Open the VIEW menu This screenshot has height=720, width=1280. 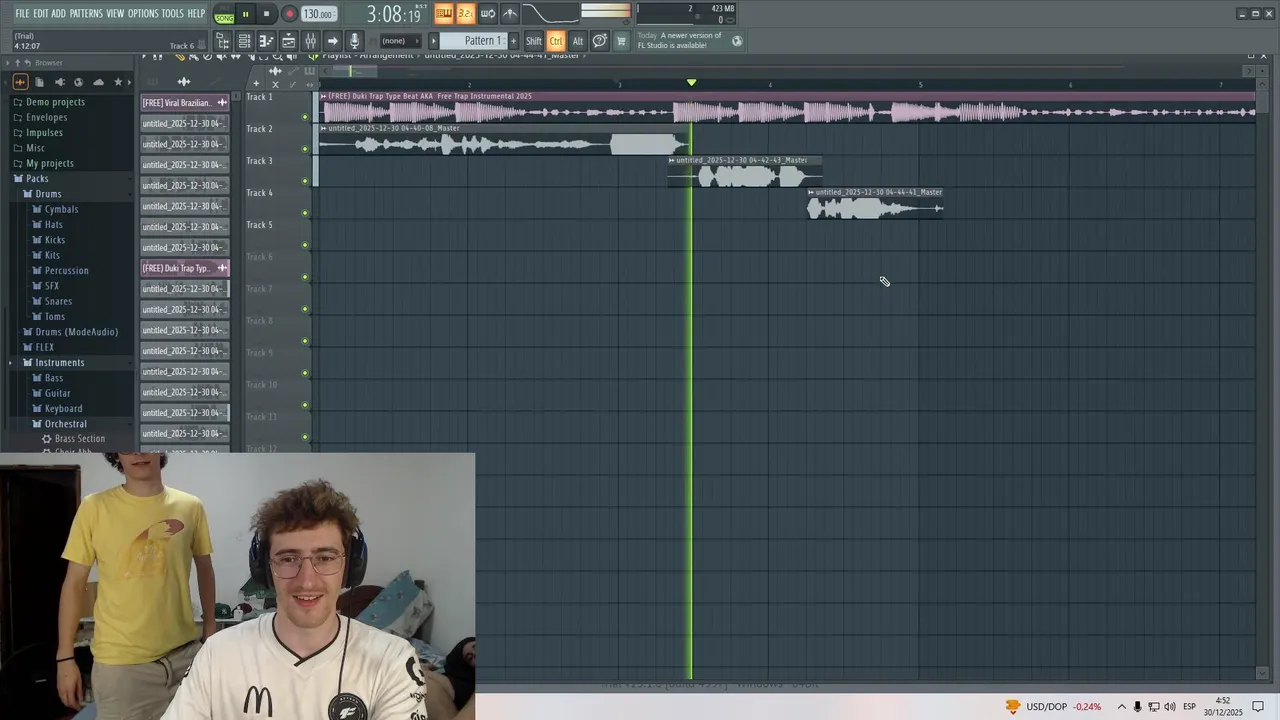pos(115,14)
